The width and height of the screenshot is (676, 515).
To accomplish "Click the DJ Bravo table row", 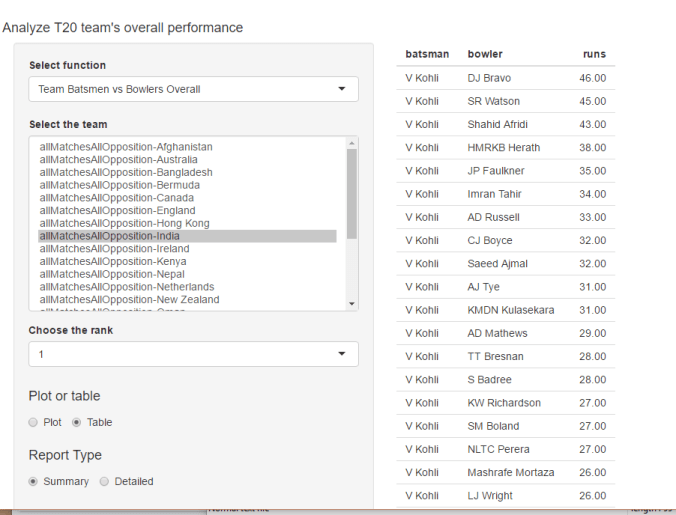I will click(505, 78).
